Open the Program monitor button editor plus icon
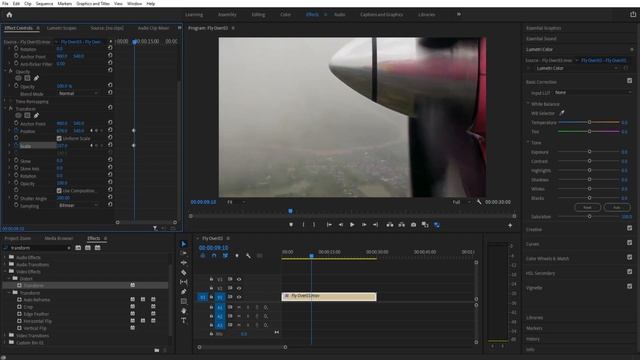The image size is (640, 360). (510, 225)
